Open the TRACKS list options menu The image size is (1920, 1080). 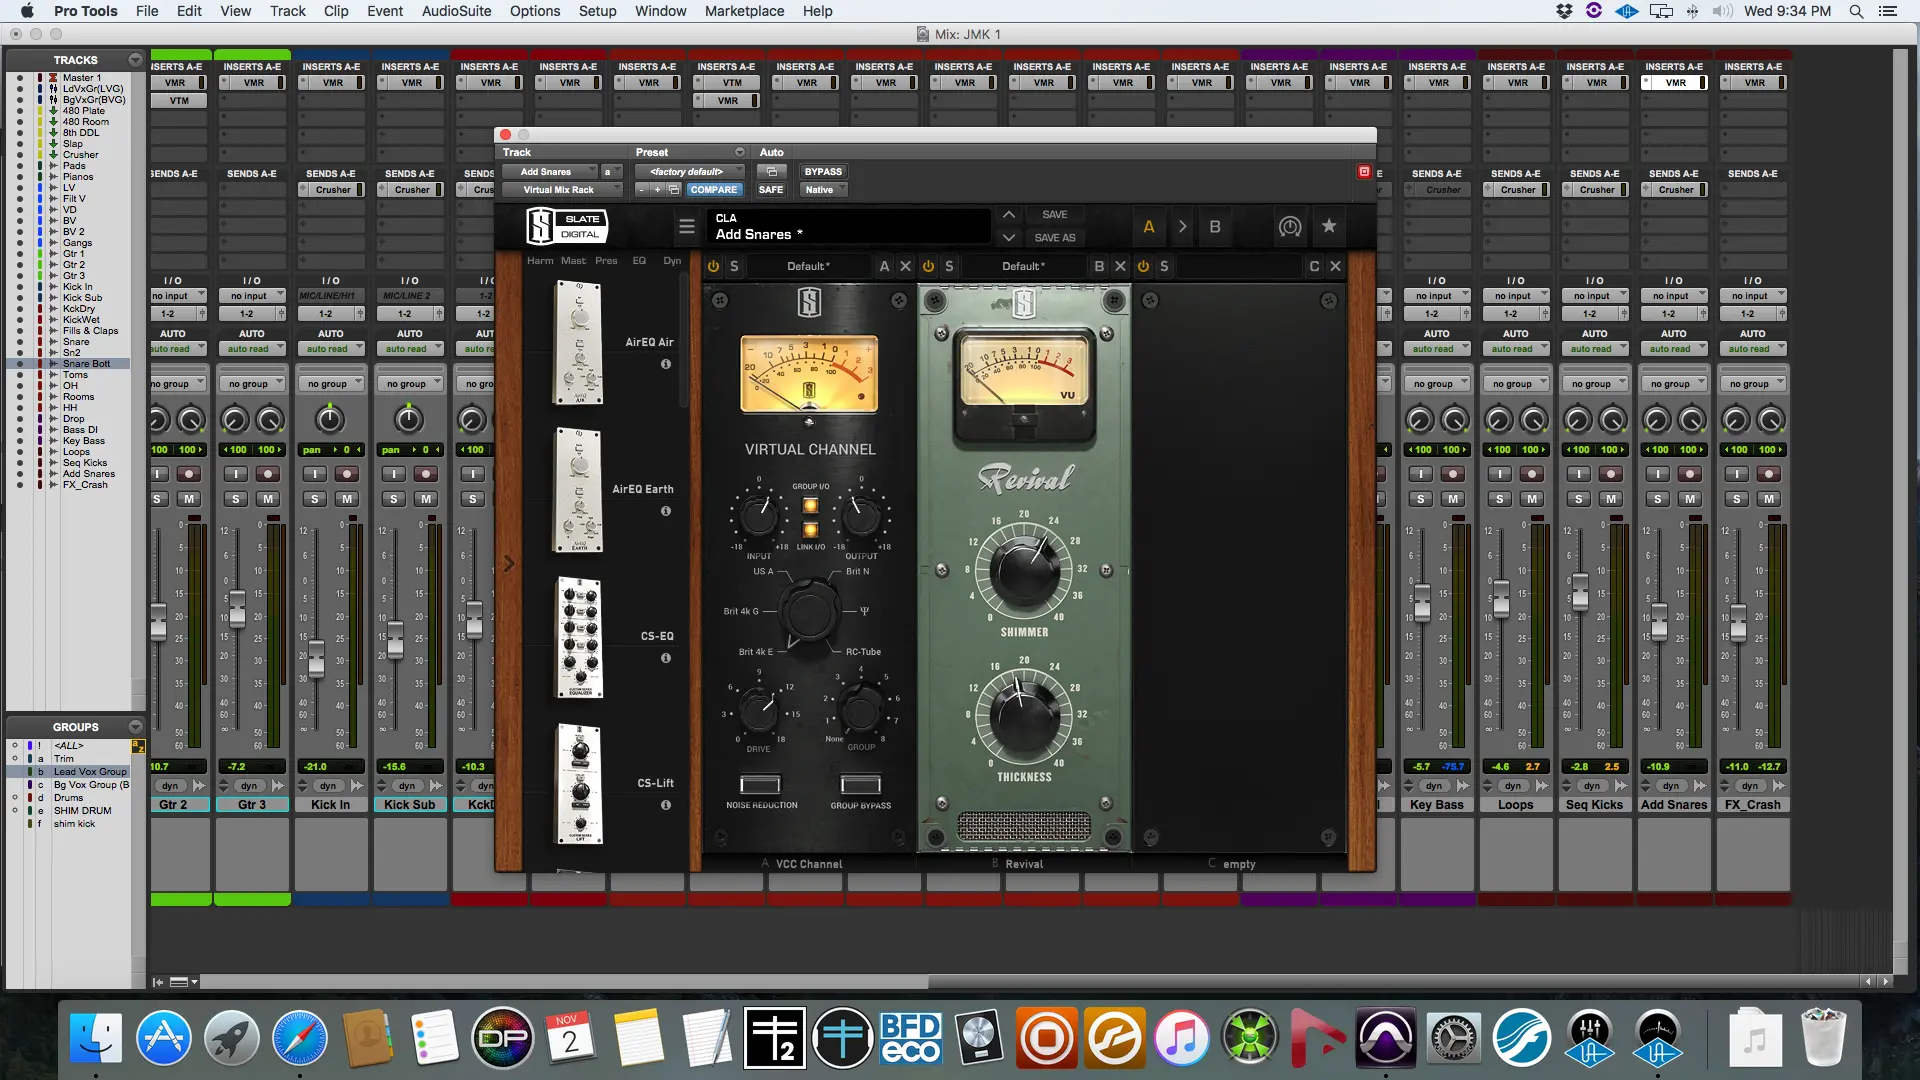point(135,60)
